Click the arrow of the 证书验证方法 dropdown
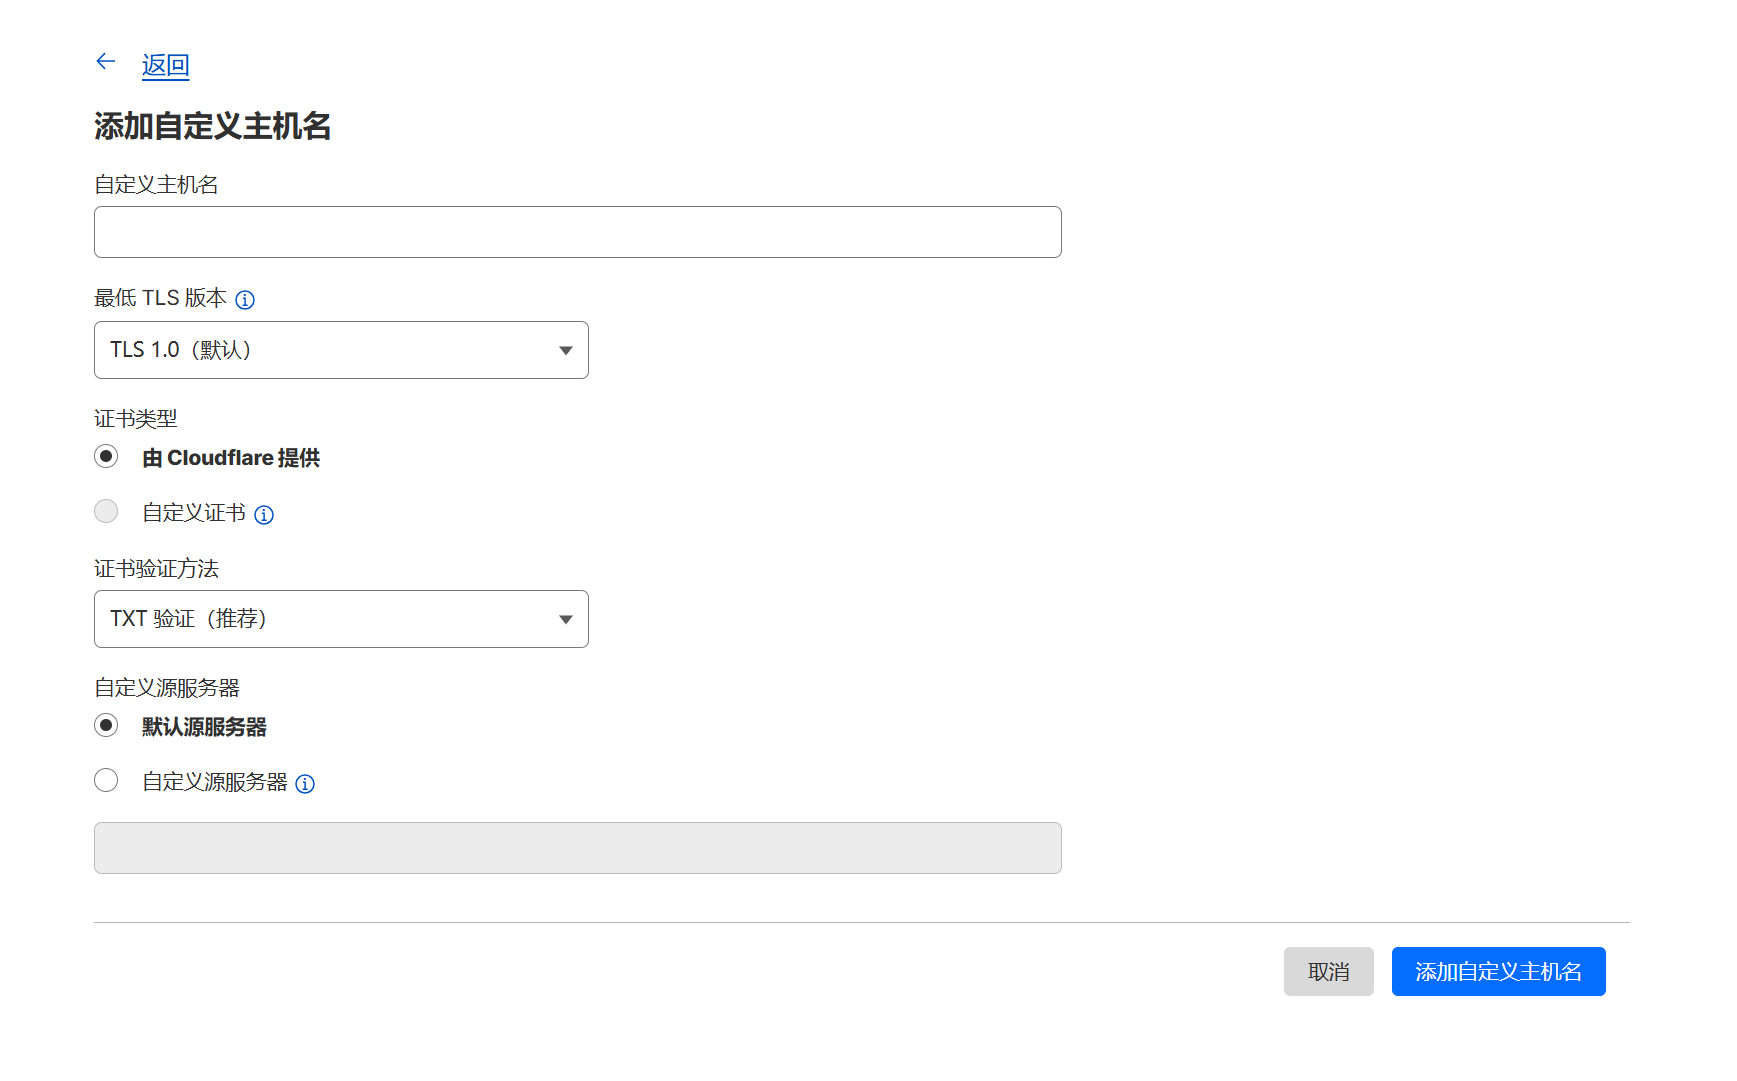Image resolution: width=1737 pixels, height=1081 pixels. tap(565, 619)
